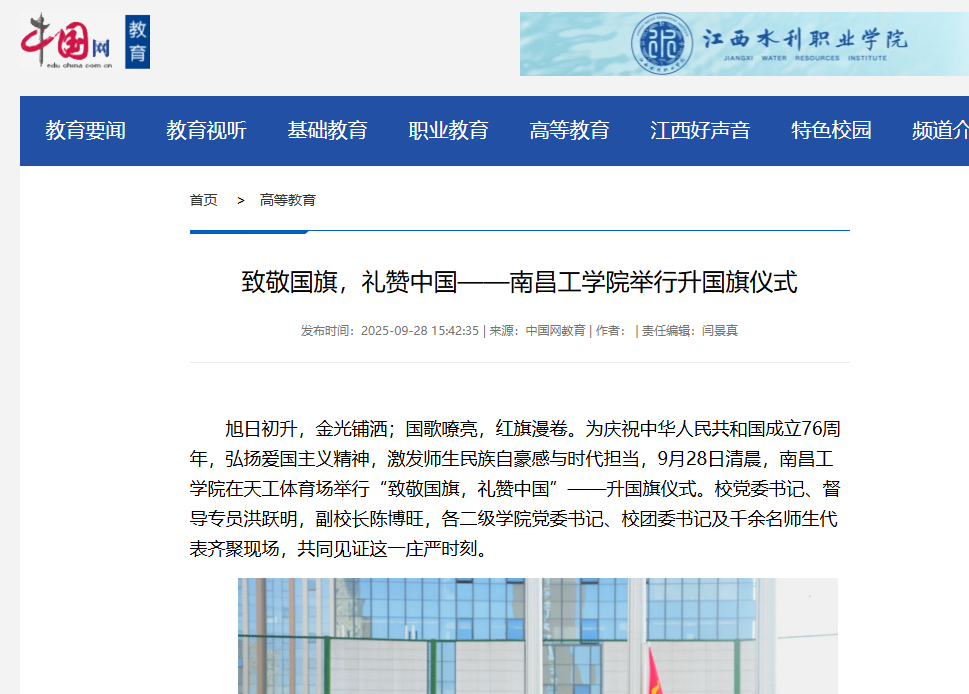Go to the 职业教育 channel
Viewport: 969px width, 694px height.
coord(448,130)
